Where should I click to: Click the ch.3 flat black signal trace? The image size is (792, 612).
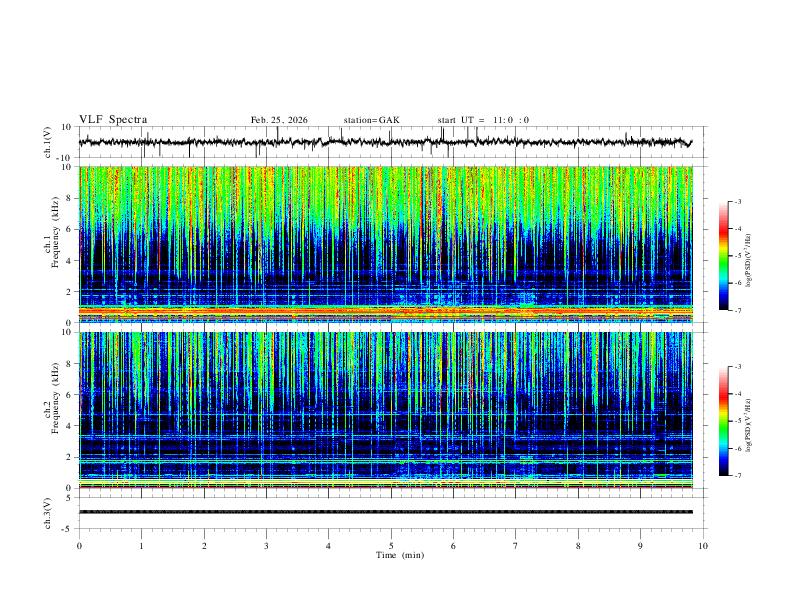(x=386, y=512)
